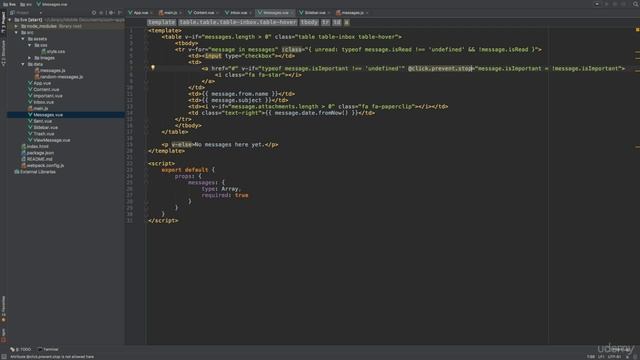Open Trash.vue in the project tree
The height and width of the screenshot is (360, 640).
point(41,134)
